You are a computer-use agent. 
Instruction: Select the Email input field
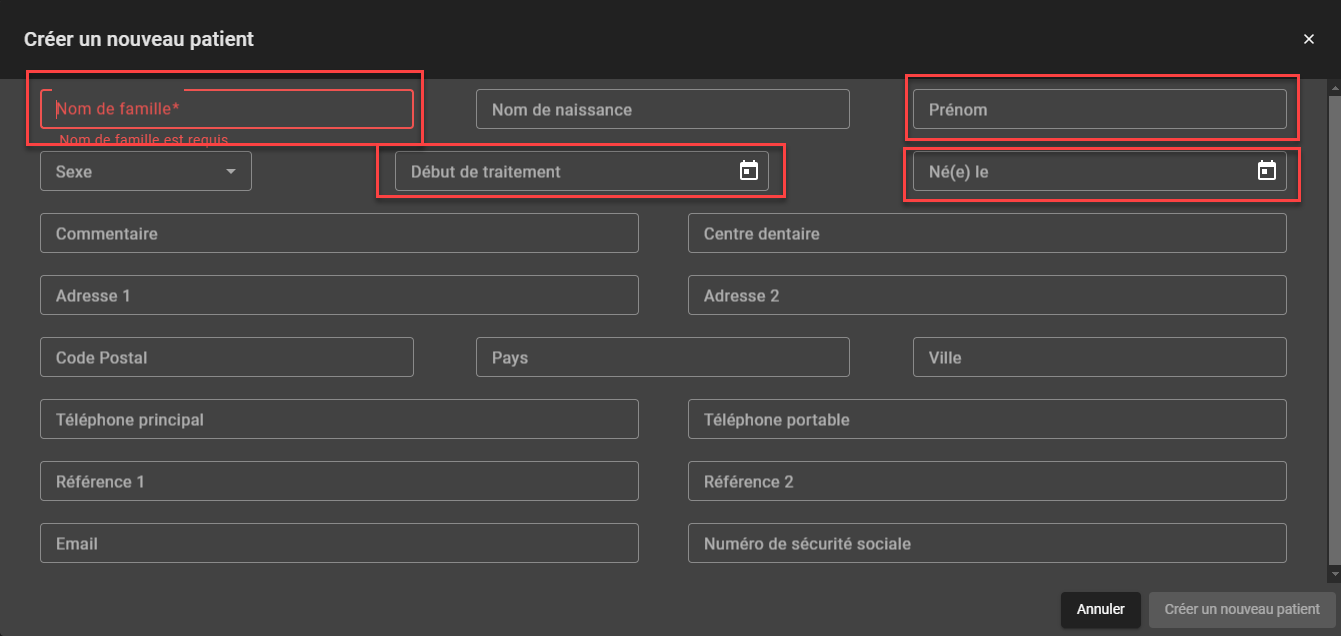point(339,543)
